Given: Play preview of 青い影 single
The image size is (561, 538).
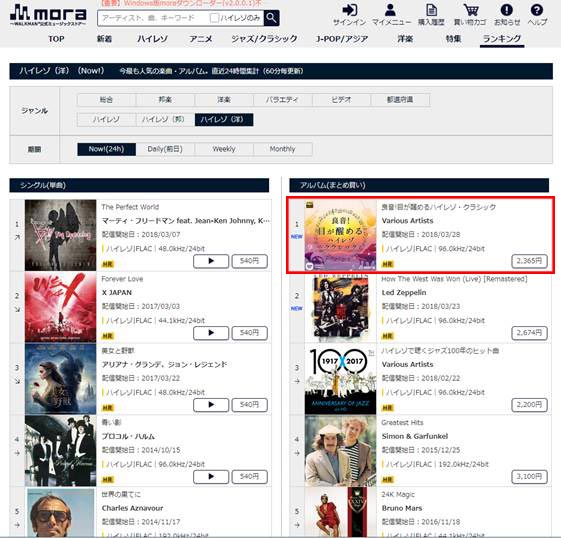Looking at the screenshot, I should pos(211,477).
